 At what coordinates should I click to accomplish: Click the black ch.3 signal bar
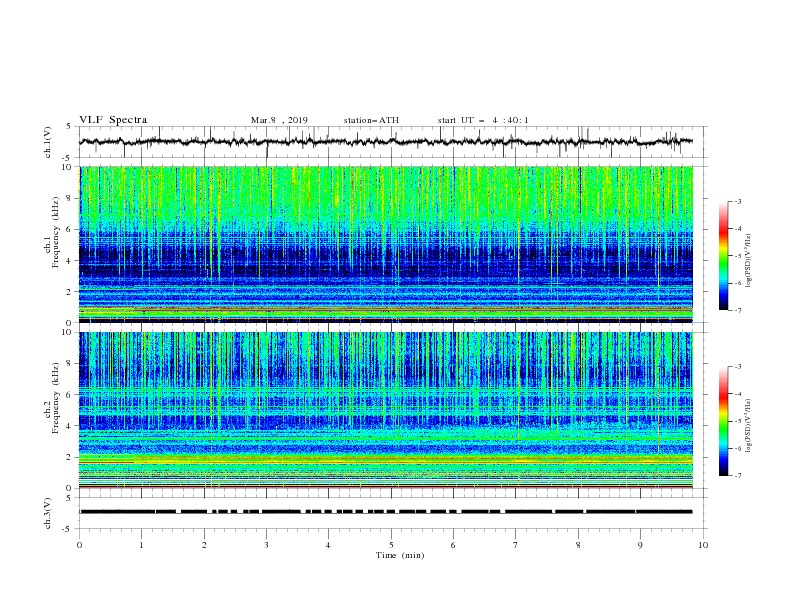tap(386, 512)
